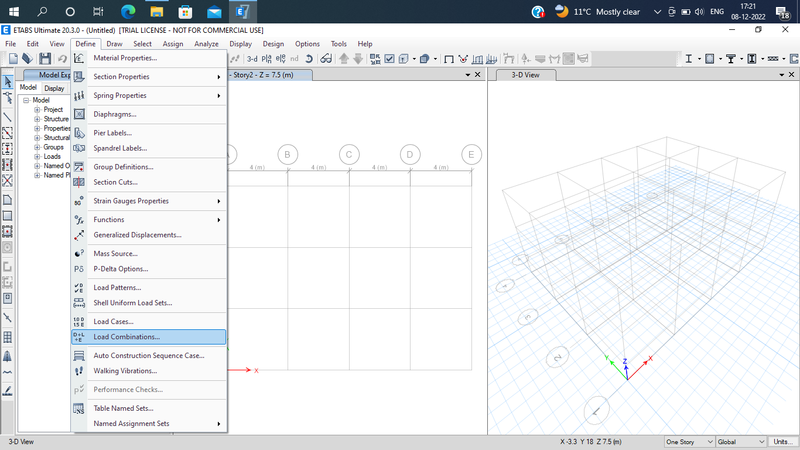This screenshot has width=800, height=450.
Task: Click the Functions fx menu icon
Action: pos(79,219)
